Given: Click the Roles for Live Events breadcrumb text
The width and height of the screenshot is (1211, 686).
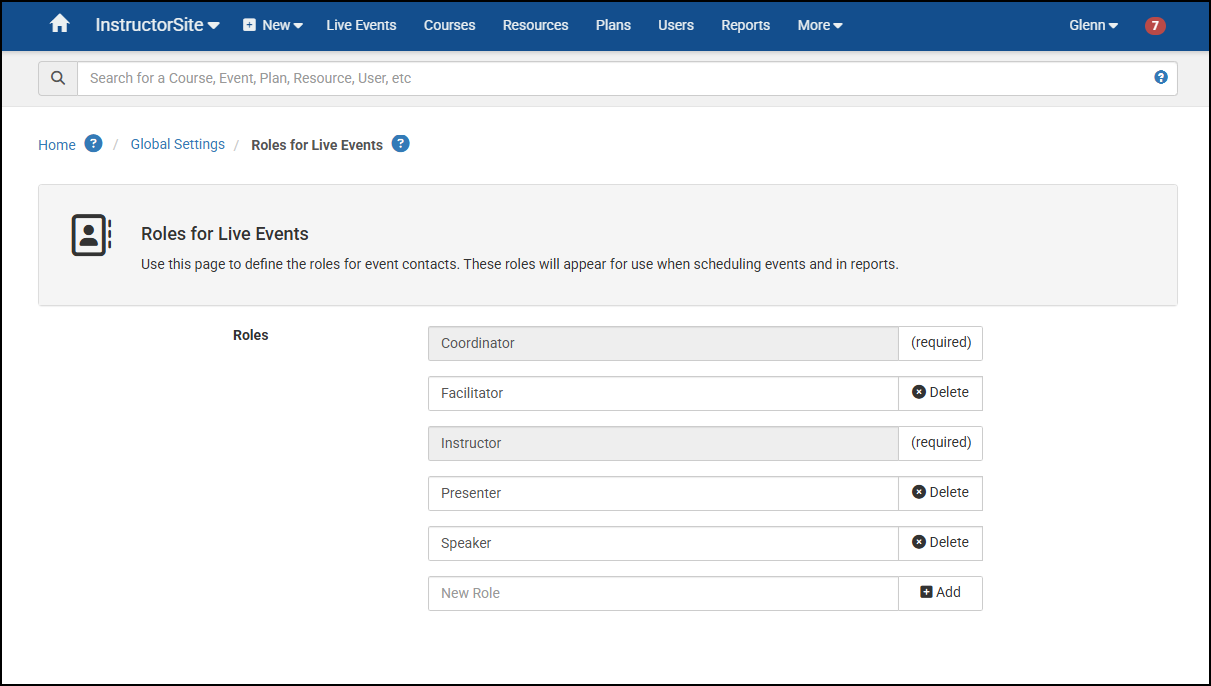Looking at the screenshot, I should 317,145.
